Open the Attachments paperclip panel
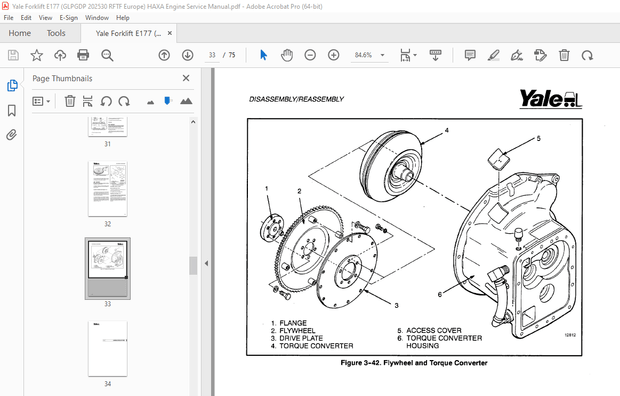This screenshot has width=620, height=396. [12, 135]
